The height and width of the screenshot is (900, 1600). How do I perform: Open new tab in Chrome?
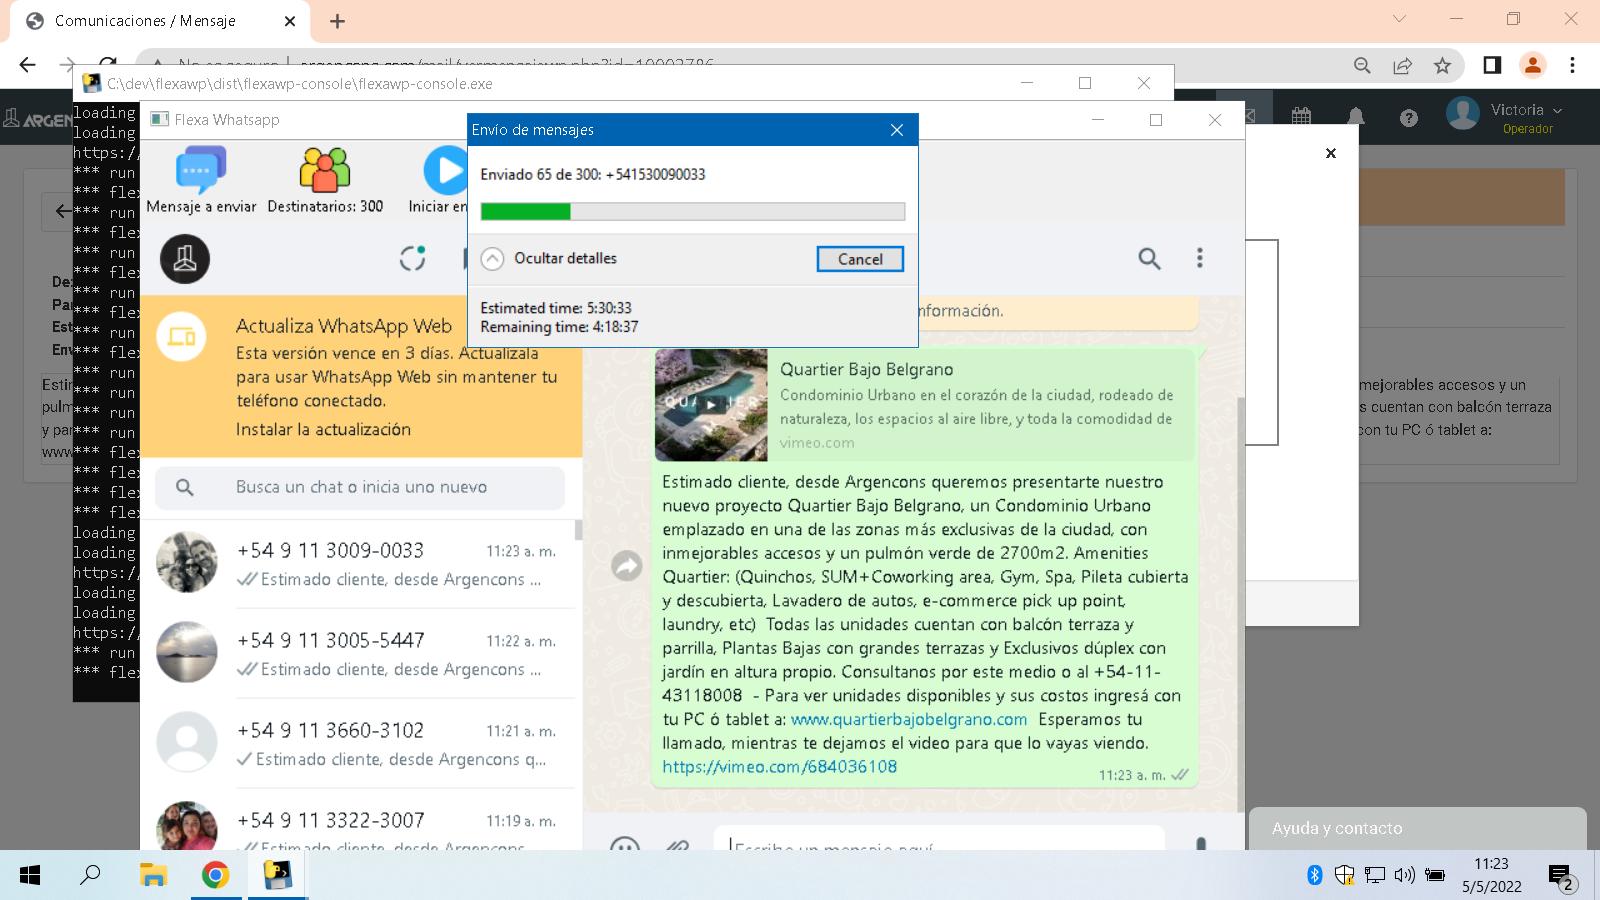[337, 21]
